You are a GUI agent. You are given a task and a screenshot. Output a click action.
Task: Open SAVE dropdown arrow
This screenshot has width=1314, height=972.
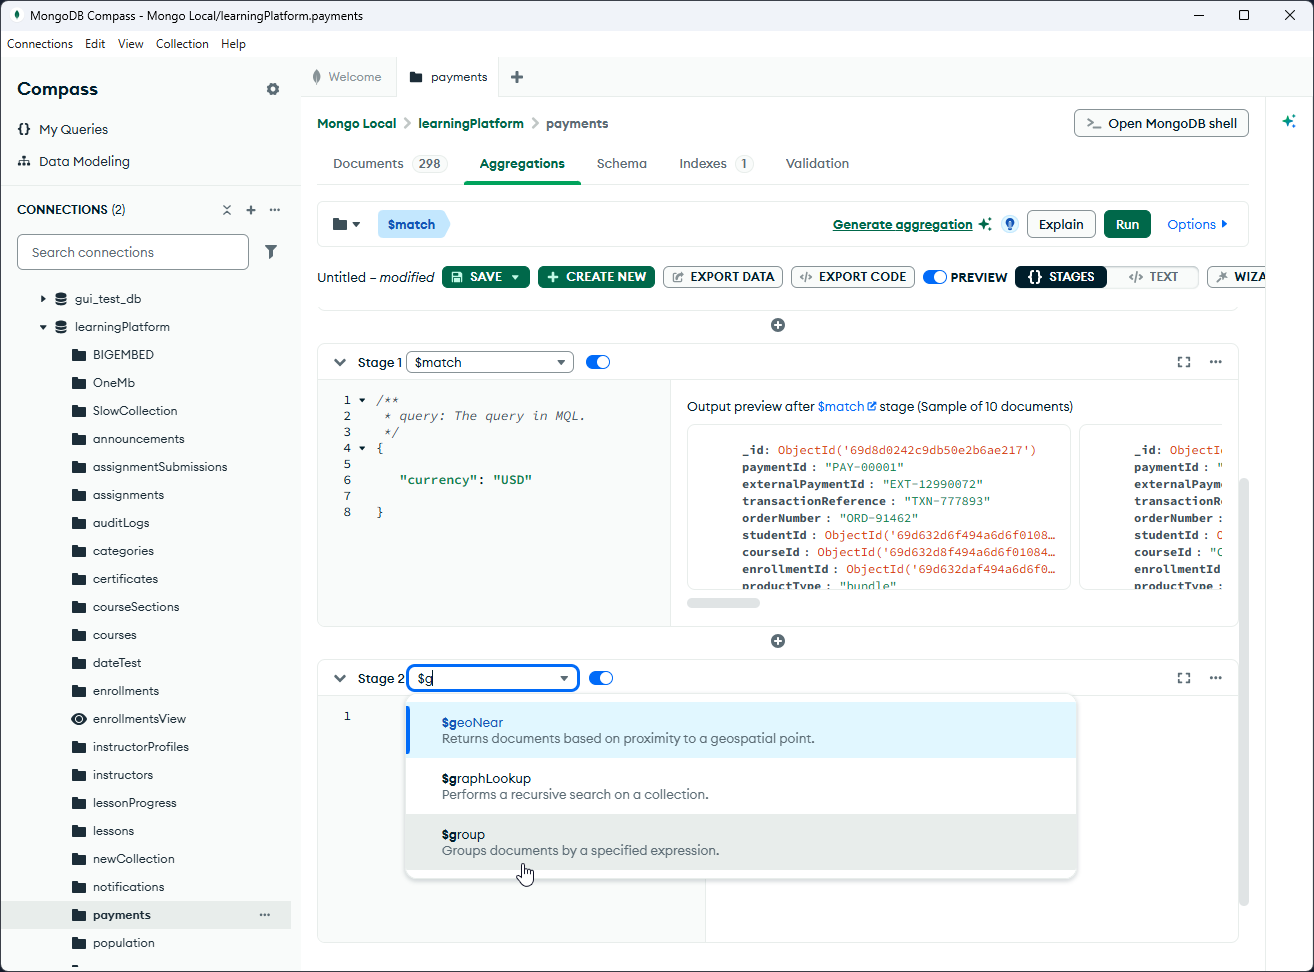(x=516, y=277)
